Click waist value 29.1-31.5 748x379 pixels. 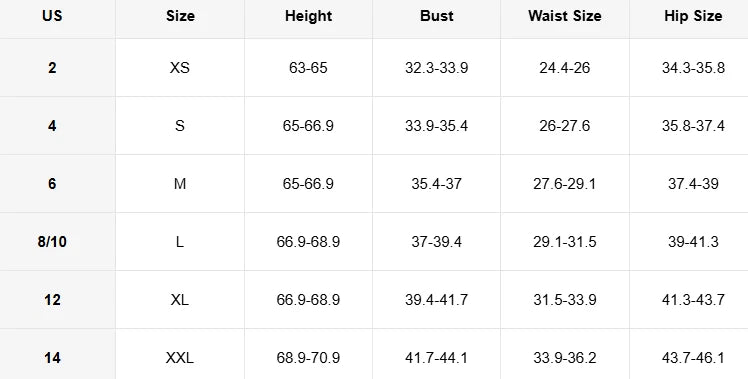(x=564, y=242)
